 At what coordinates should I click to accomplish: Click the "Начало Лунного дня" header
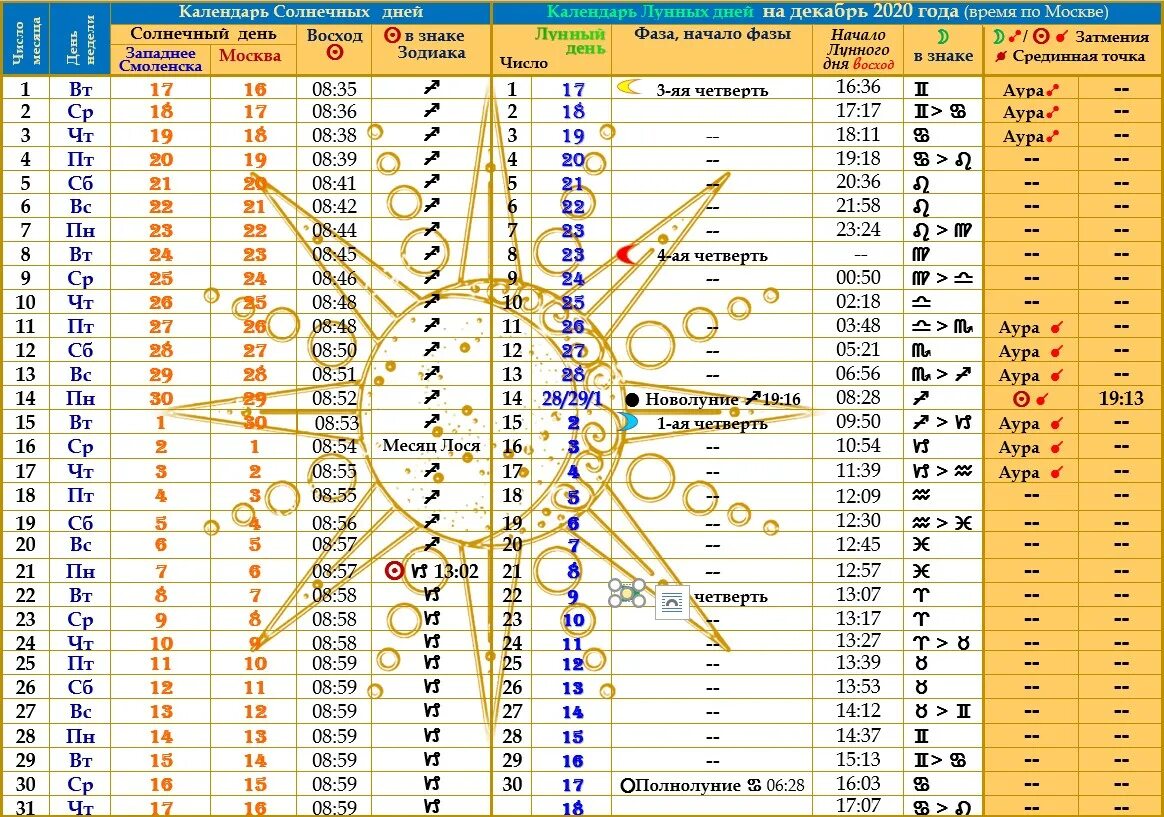[858, 49]
